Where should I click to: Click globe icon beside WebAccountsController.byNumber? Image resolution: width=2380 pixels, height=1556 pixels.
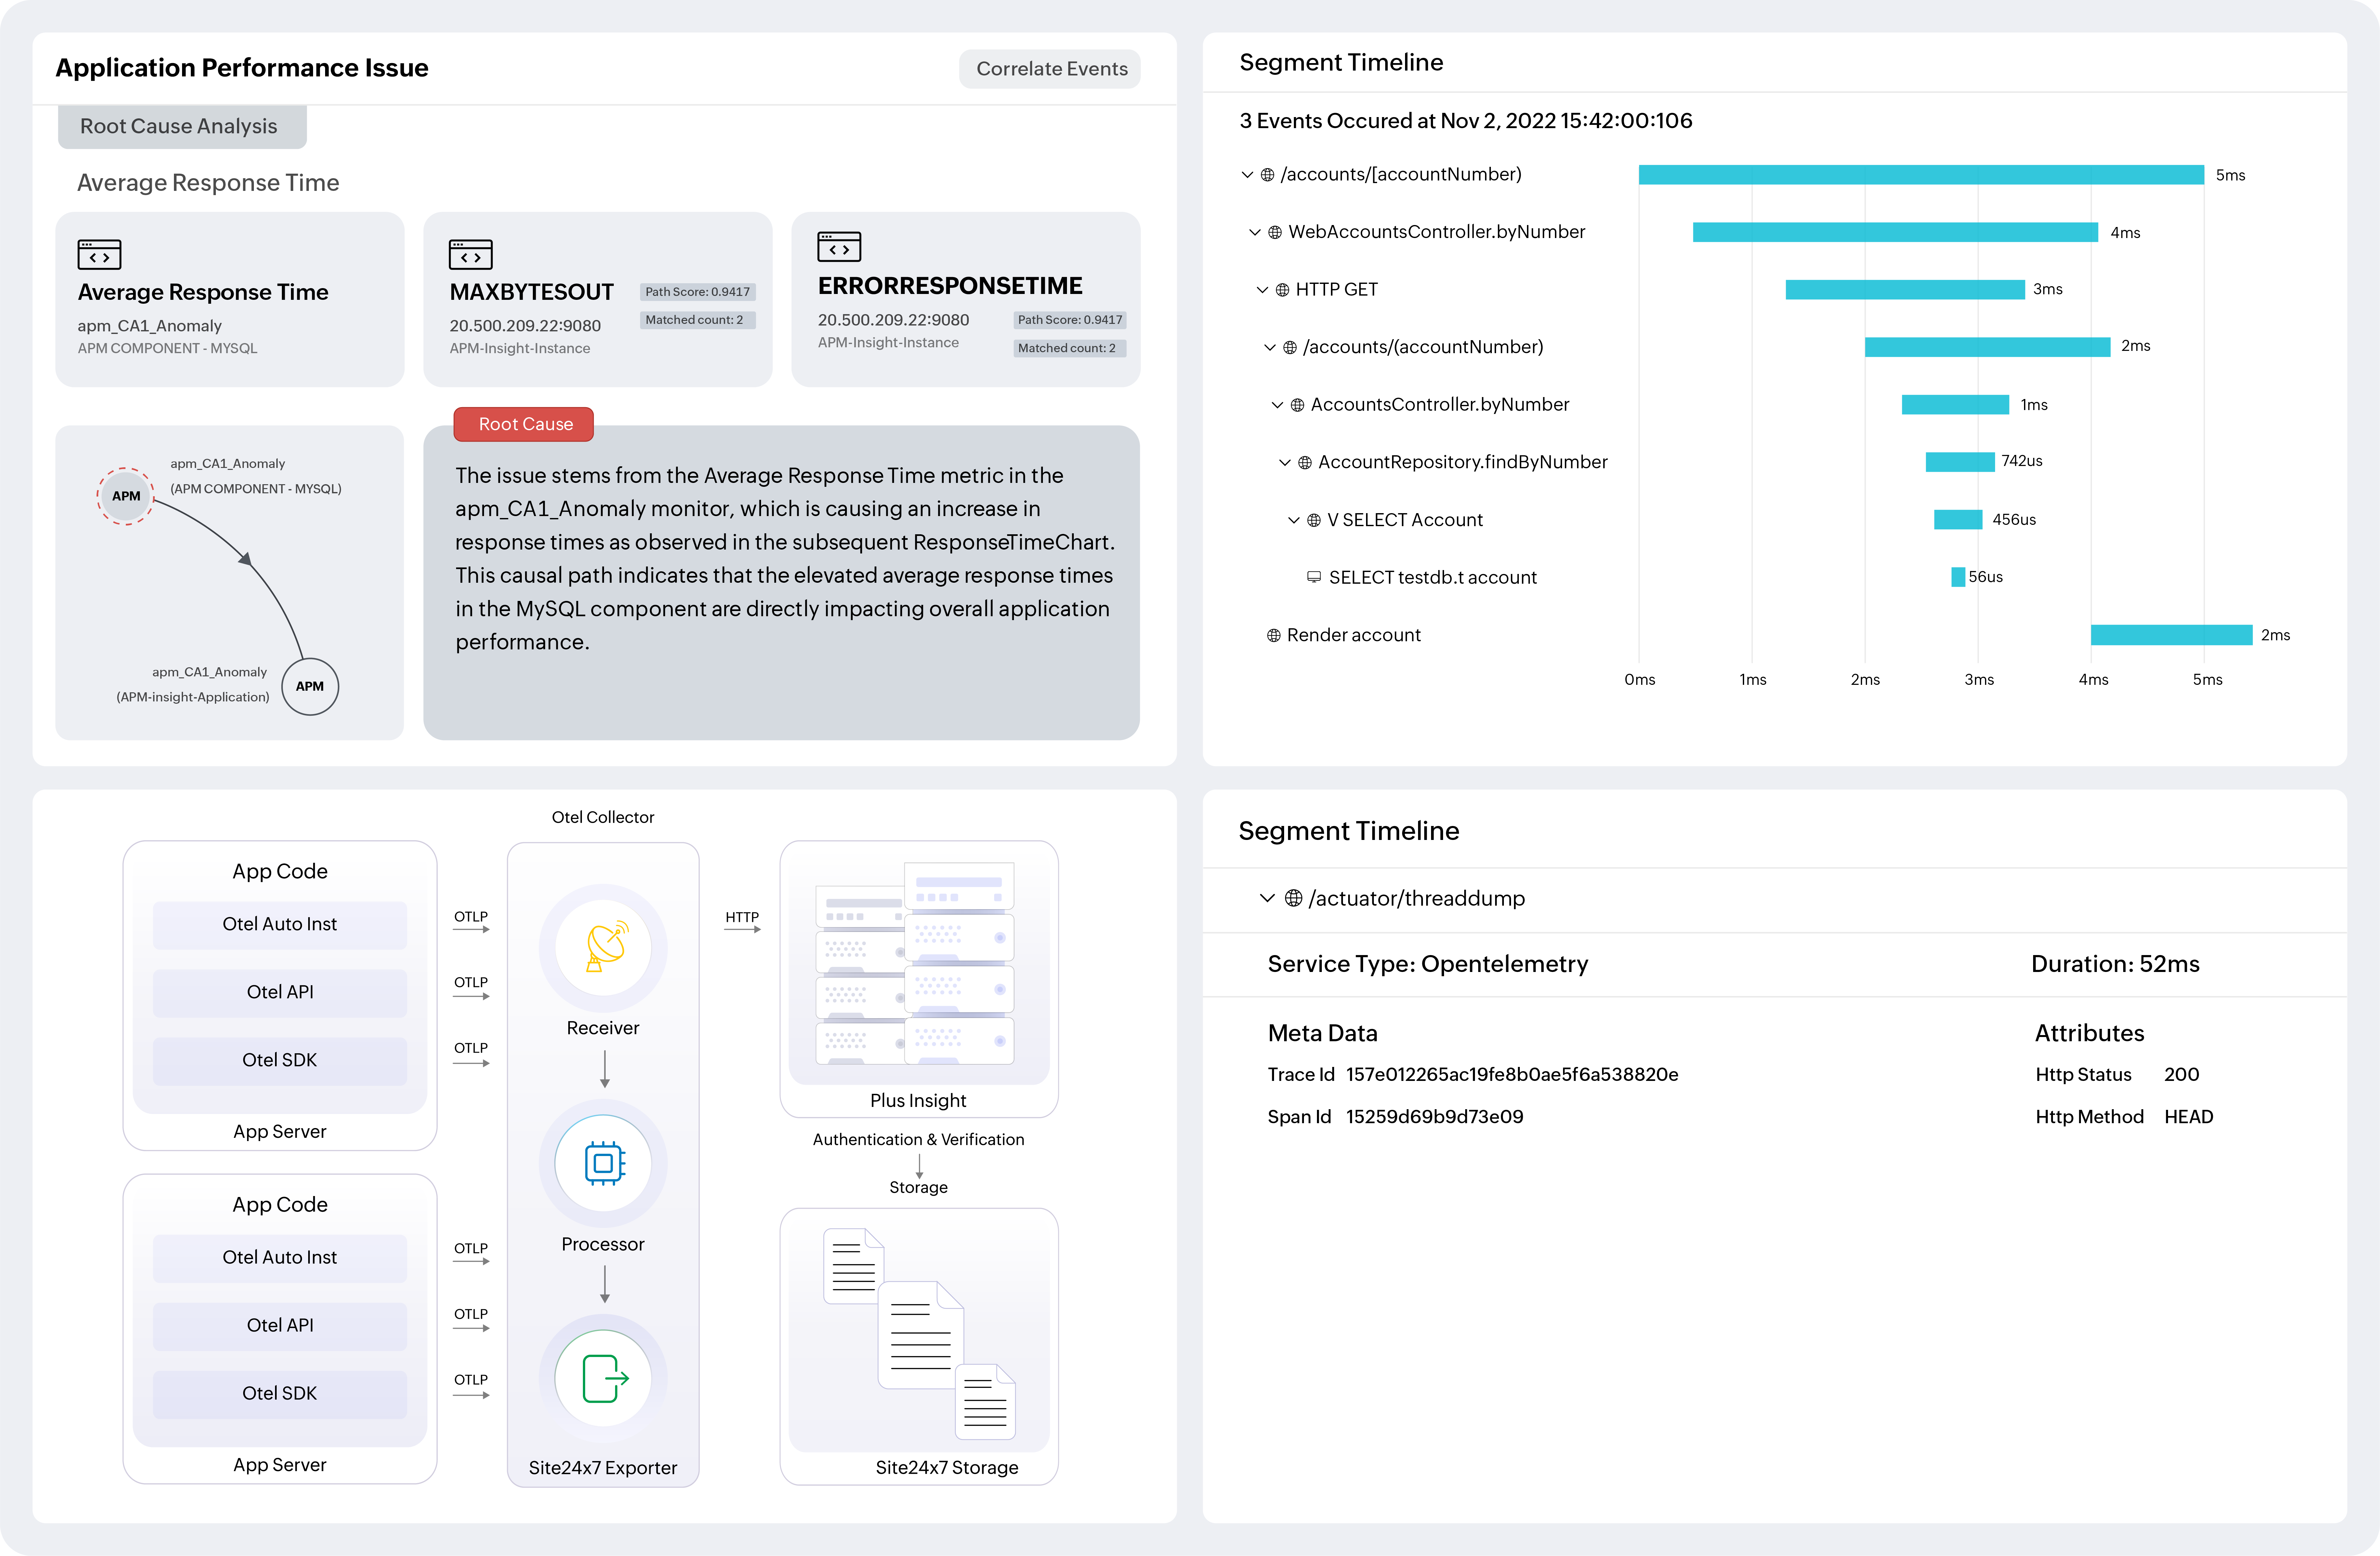(1275, 232)
